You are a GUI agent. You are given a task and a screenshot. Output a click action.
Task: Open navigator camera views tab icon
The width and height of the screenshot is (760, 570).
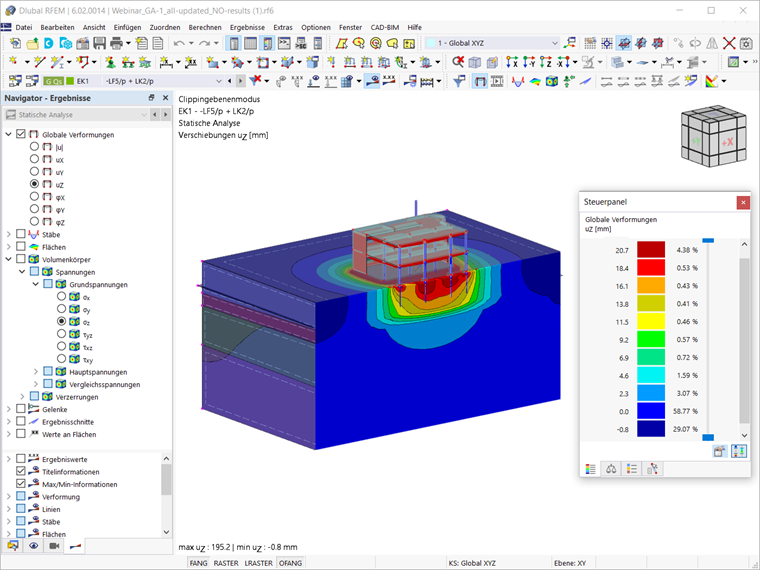tap(54, 546)
